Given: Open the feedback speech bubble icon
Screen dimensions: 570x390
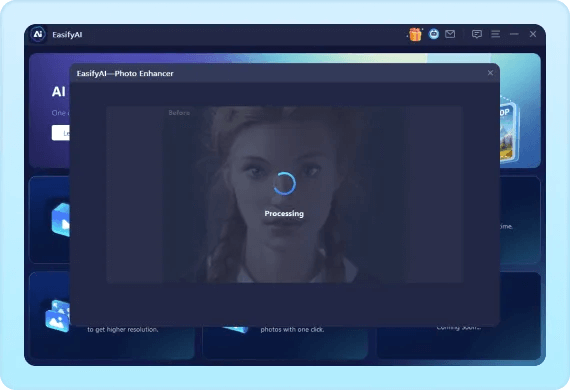Looking at the screenshot, I should [477, 34].
